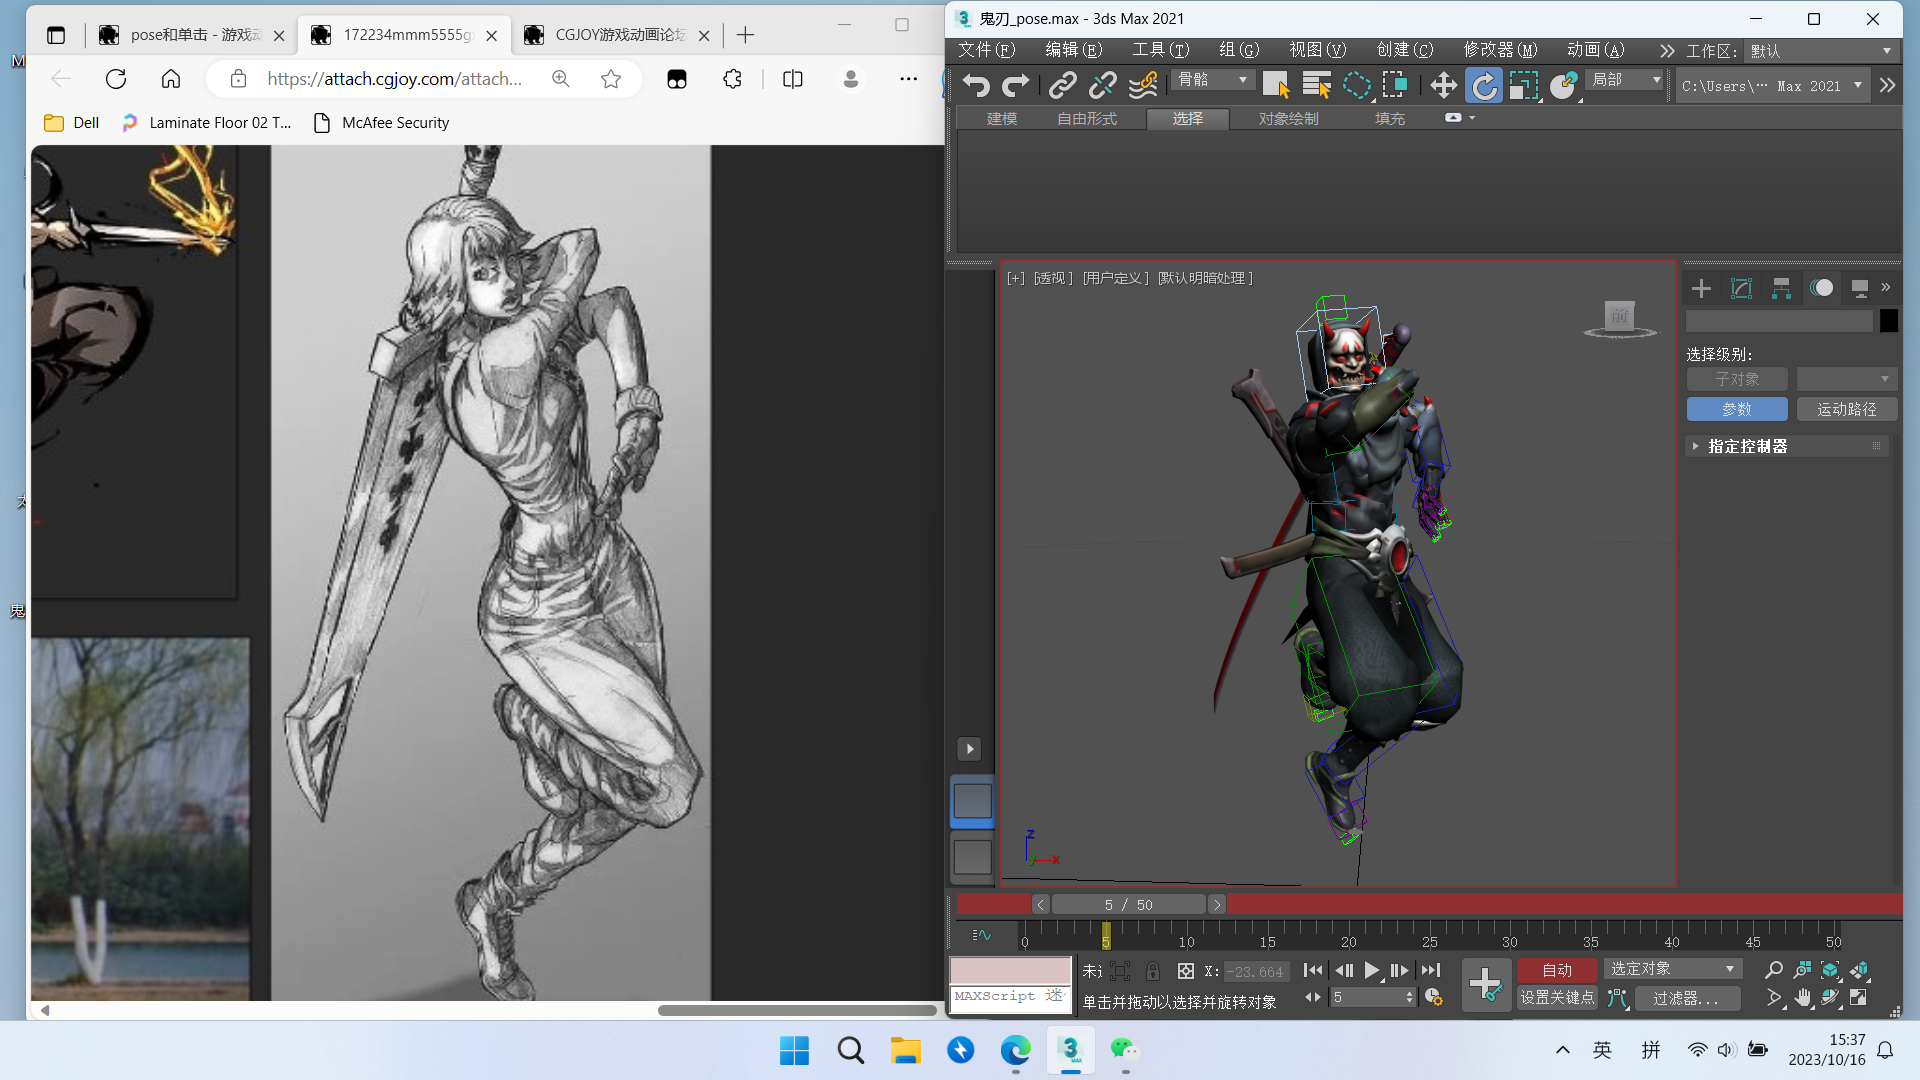Screen dimensions: 1920x1080
Task: Activate the Select and Place tool
Action: coord(1564,86)
